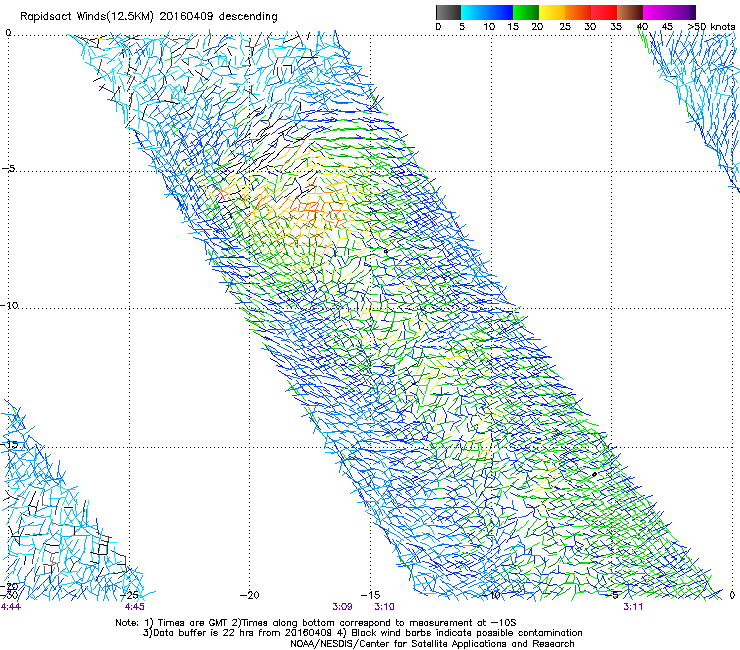Image resolution: width=740 pixels, height=650 pixels.
Task: Click the purple time label '4:44'
Action: click(x=11, y=607)
